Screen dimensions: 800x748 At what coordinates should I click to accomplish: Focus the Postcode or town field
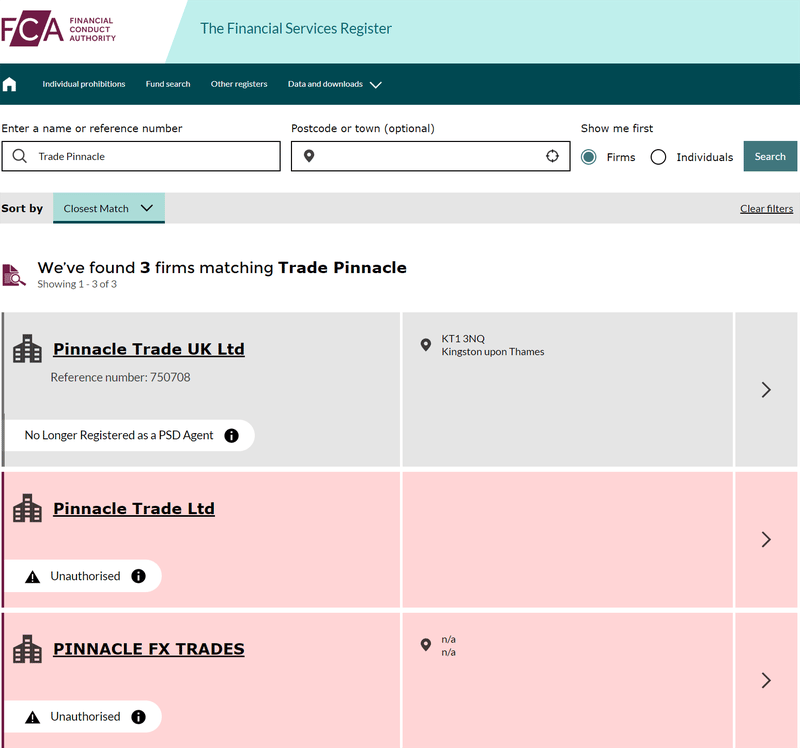pos(431,156)
